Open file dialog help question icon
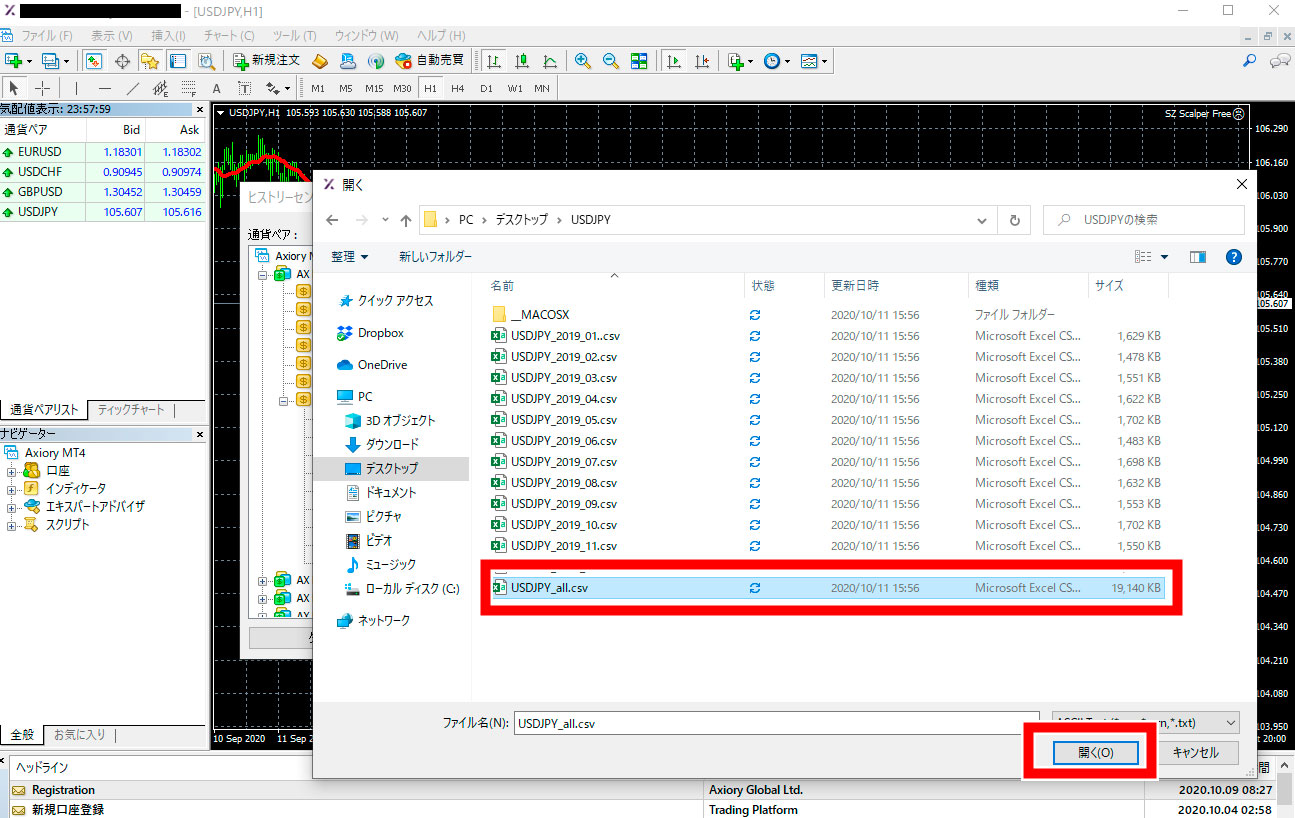 pos(1233,257)
